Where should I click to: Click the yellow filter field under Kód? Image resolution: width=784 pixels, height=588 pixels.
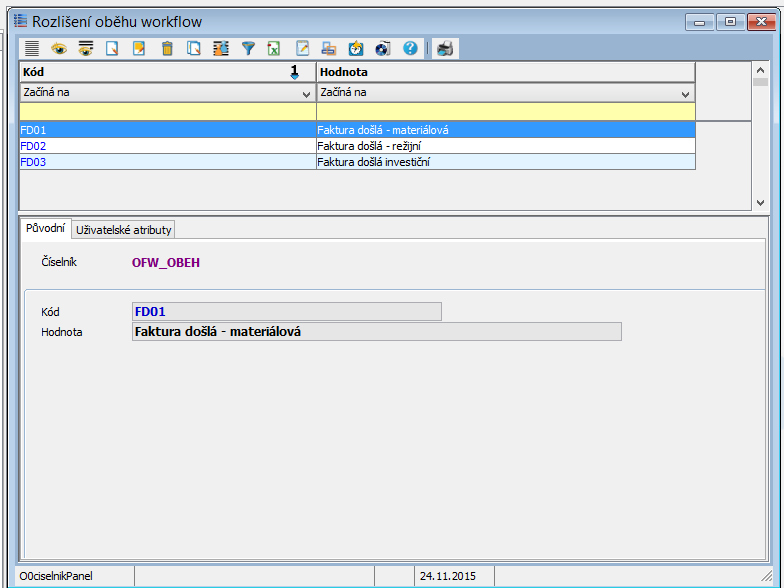tap(167, 111)
